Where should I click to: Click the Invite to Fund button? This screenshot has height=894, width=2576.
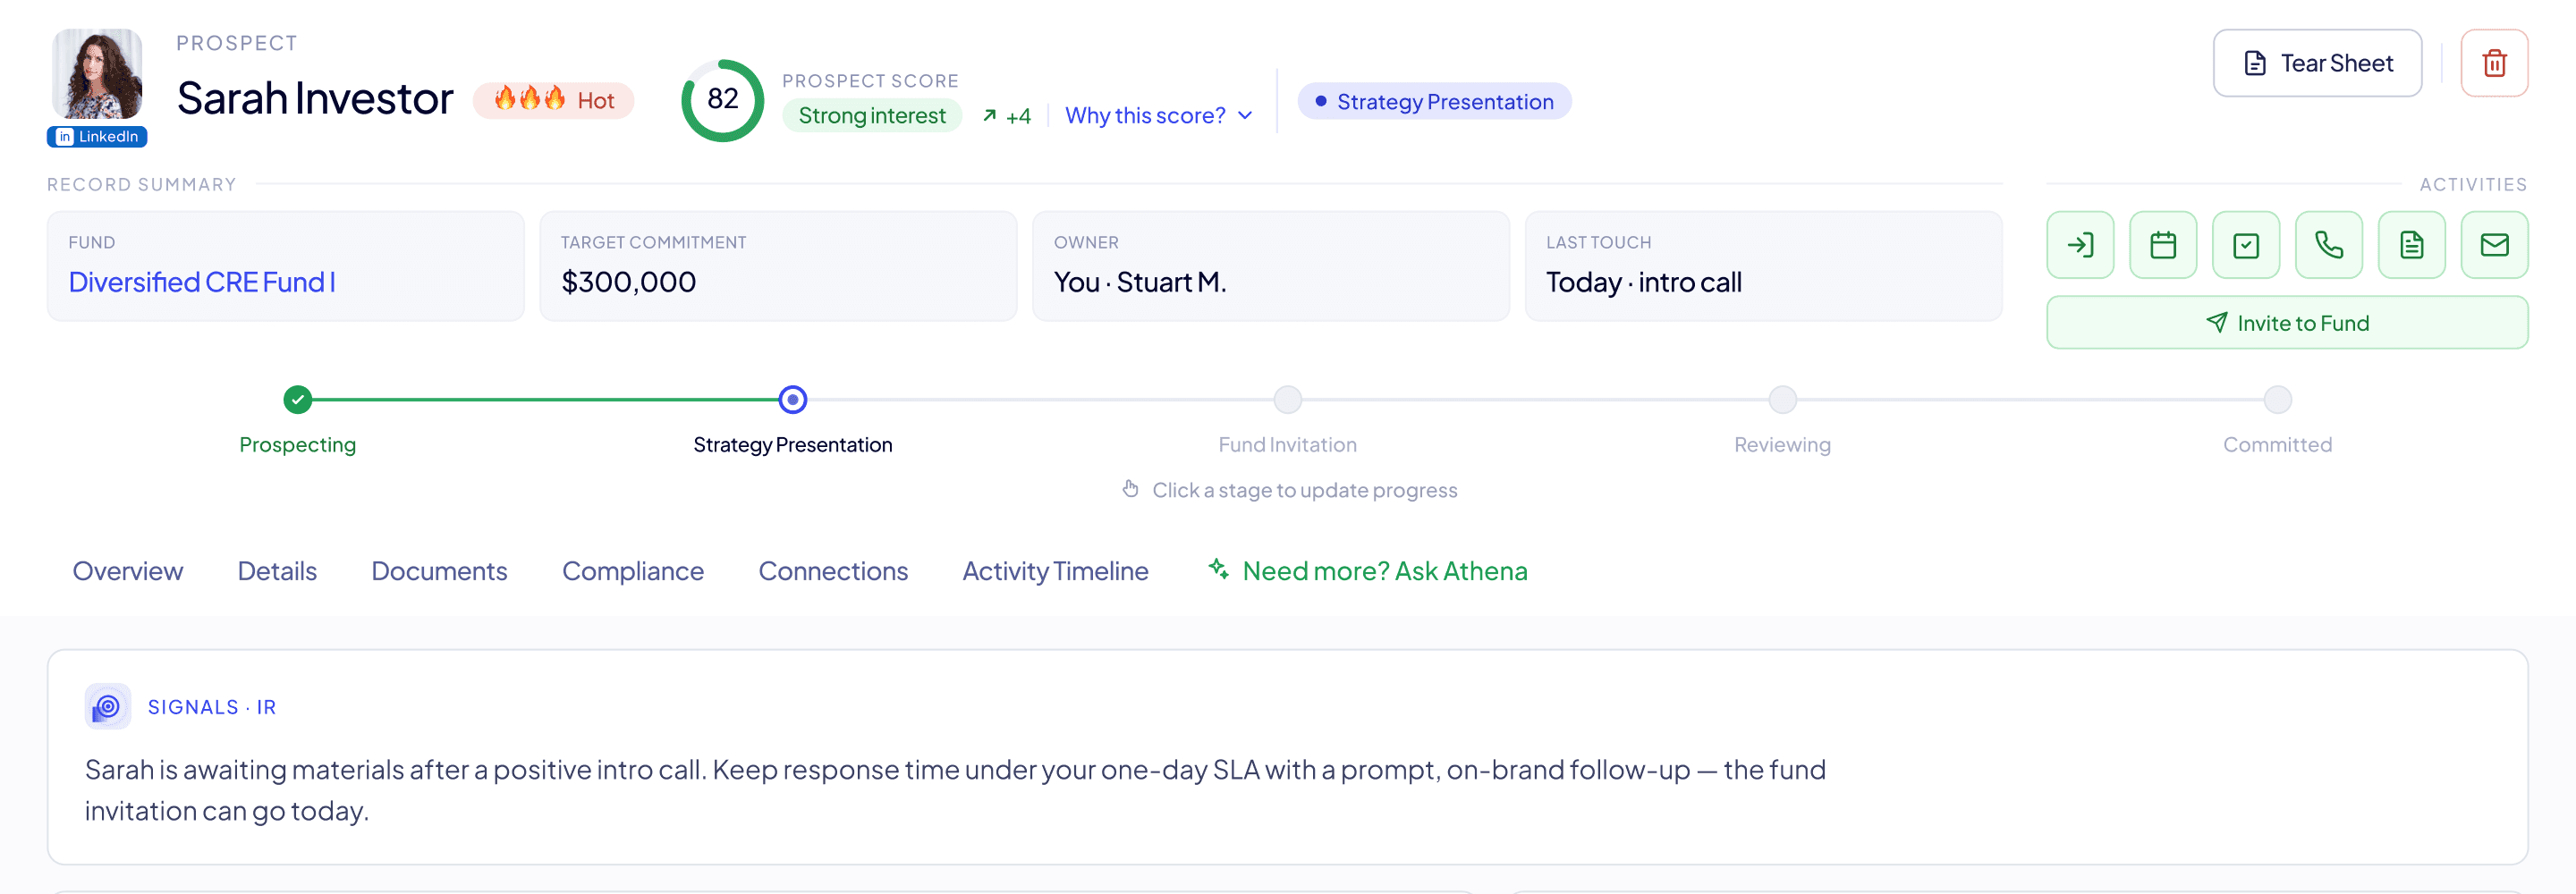coord(2287,323)
